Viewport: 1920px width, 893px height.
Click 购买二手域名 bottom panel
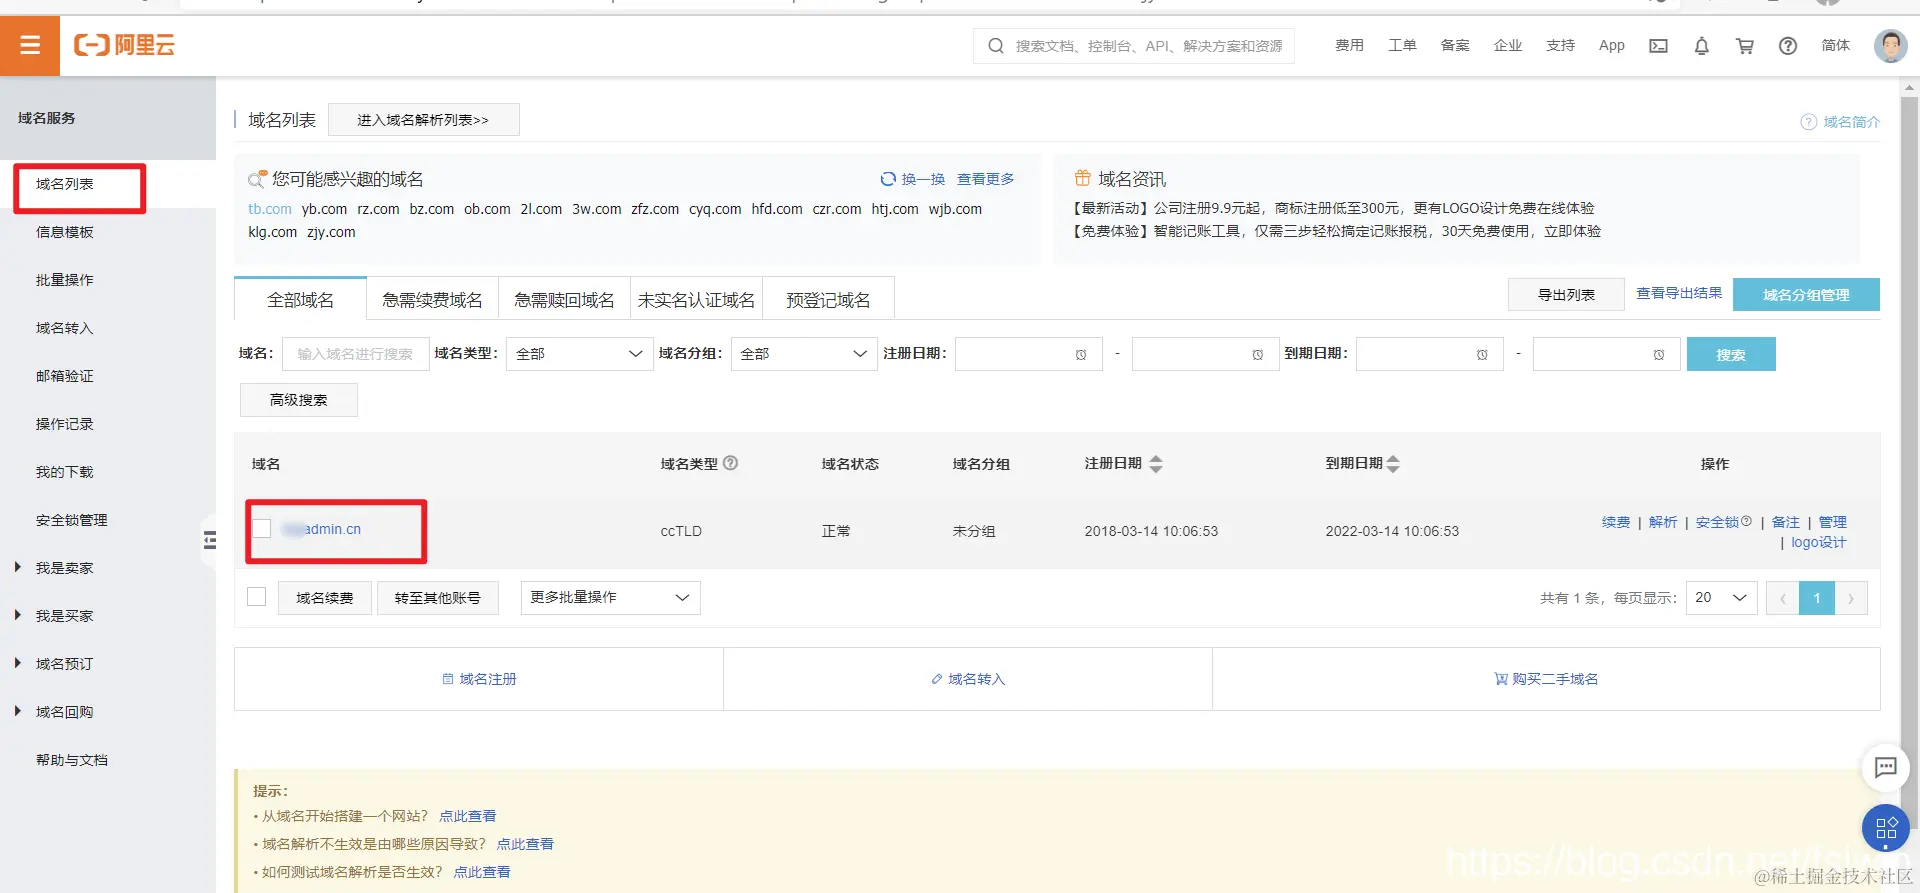(x=1546, y=679)
